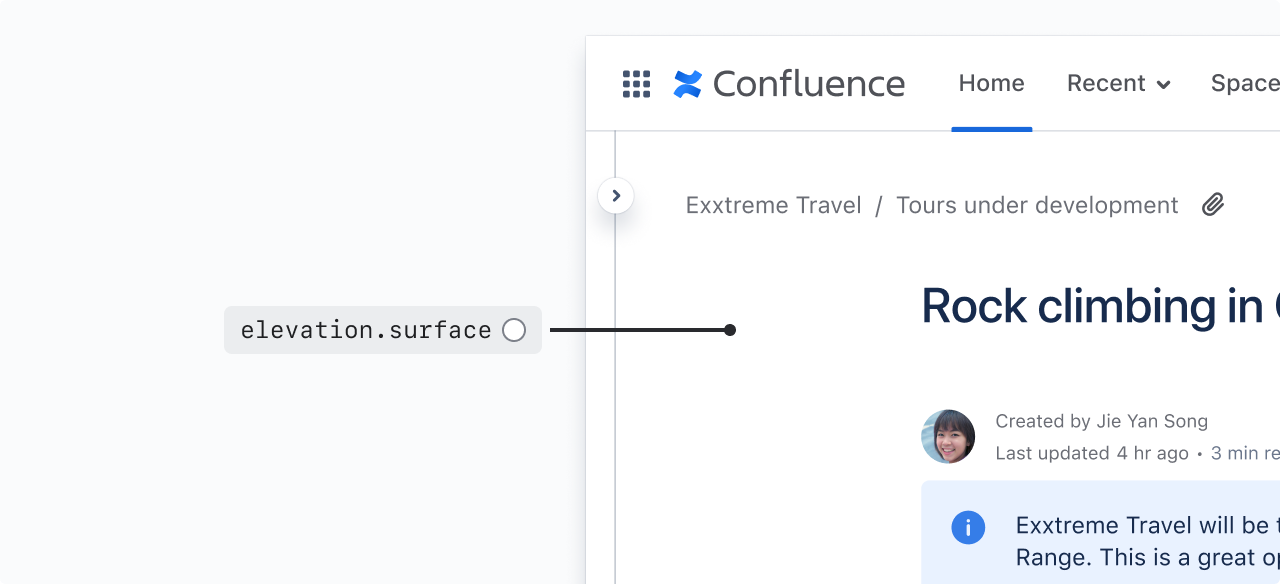The image size is (1280, 584).
Task: Expand the sidebar using the chevron button
Action: click(616, 196)
